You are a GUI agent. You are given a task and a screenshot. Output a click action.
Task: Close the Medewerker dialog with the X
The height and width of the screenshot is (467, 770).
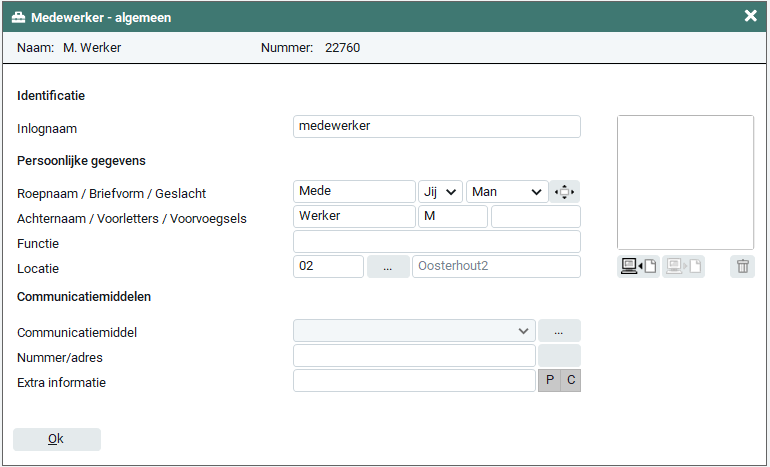click(750, 16)
